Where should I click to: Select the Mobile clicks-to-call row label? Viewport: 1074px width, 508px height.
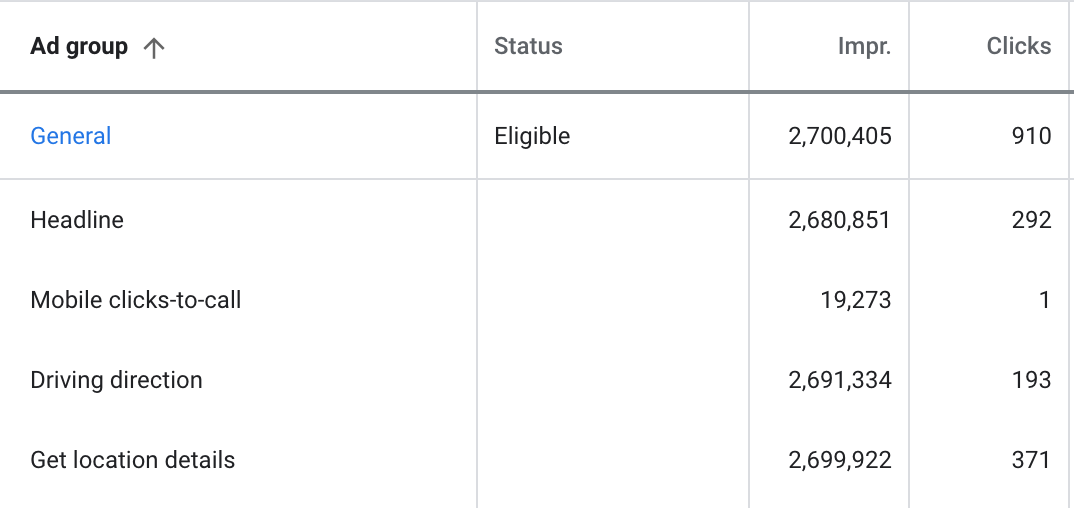[x=136, y=300]
